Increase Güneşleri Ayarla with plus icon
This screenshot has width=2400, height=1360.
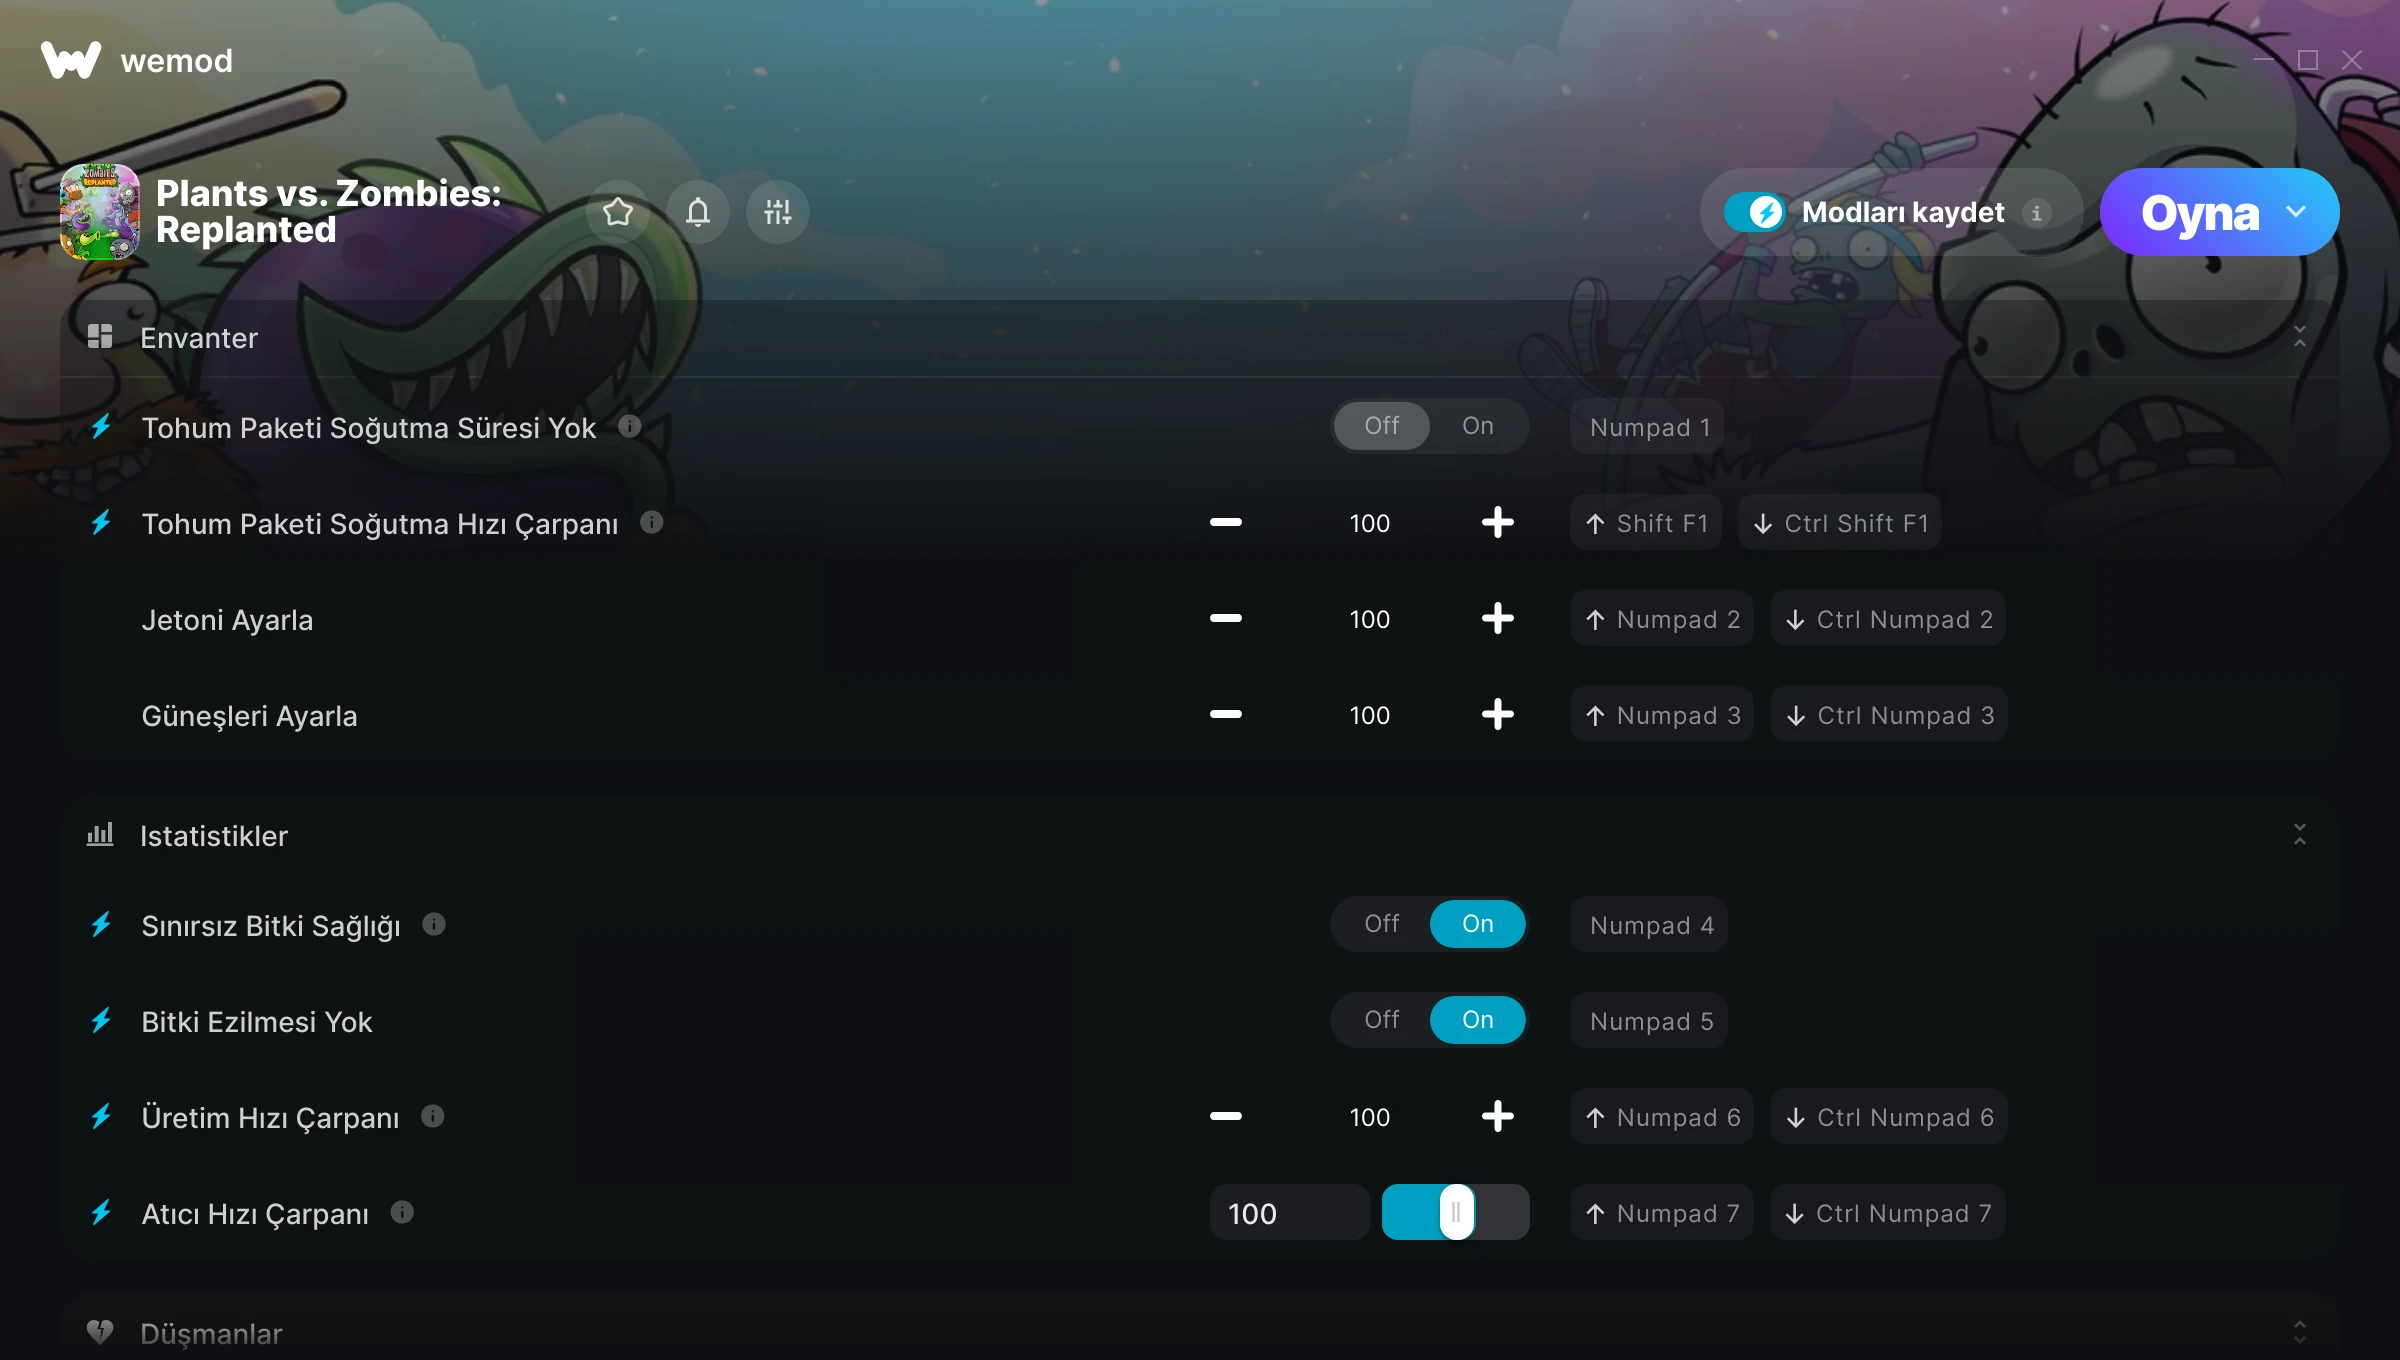coord(1497,715)
